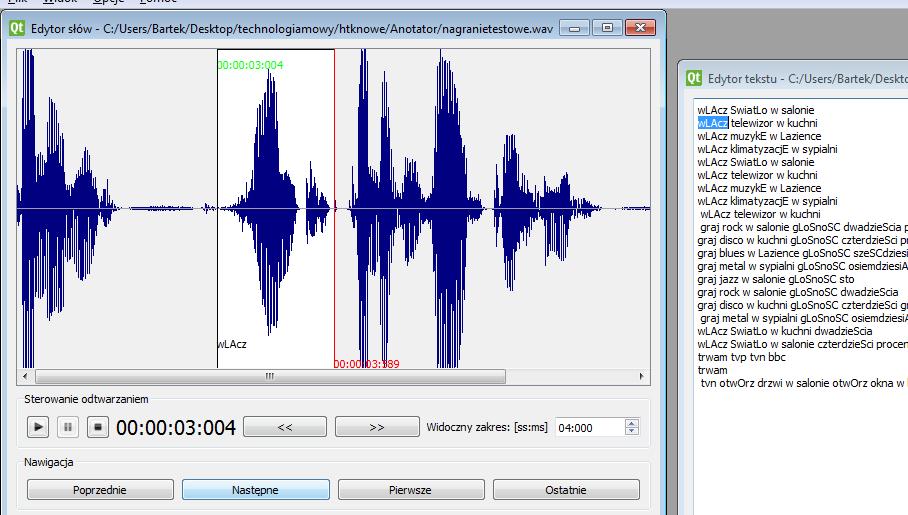The height and width of the screenshot is (515, 908).
Task: Click the line 'wLAcz SwiatLo w salonie czterdzieSci'
Action: click(803, 344)
